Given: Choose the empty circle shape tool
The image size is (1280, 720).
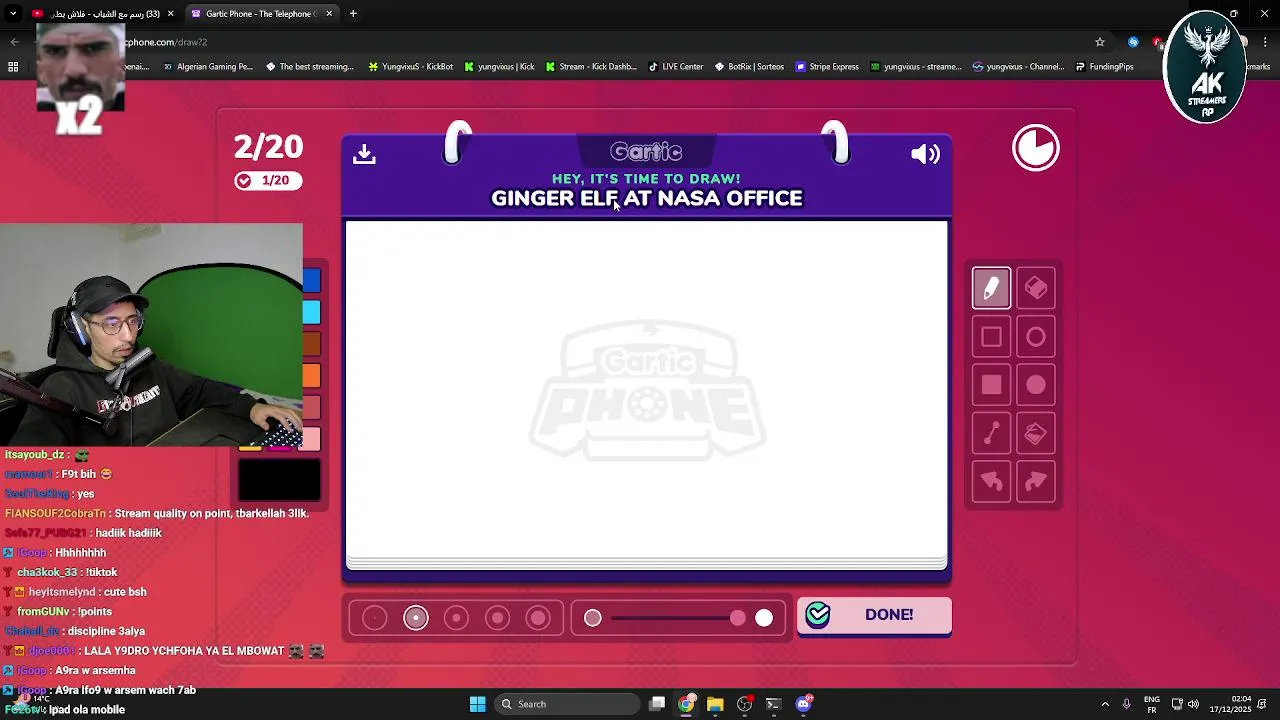Looking at the screenshot, I should coord(1036,337).
